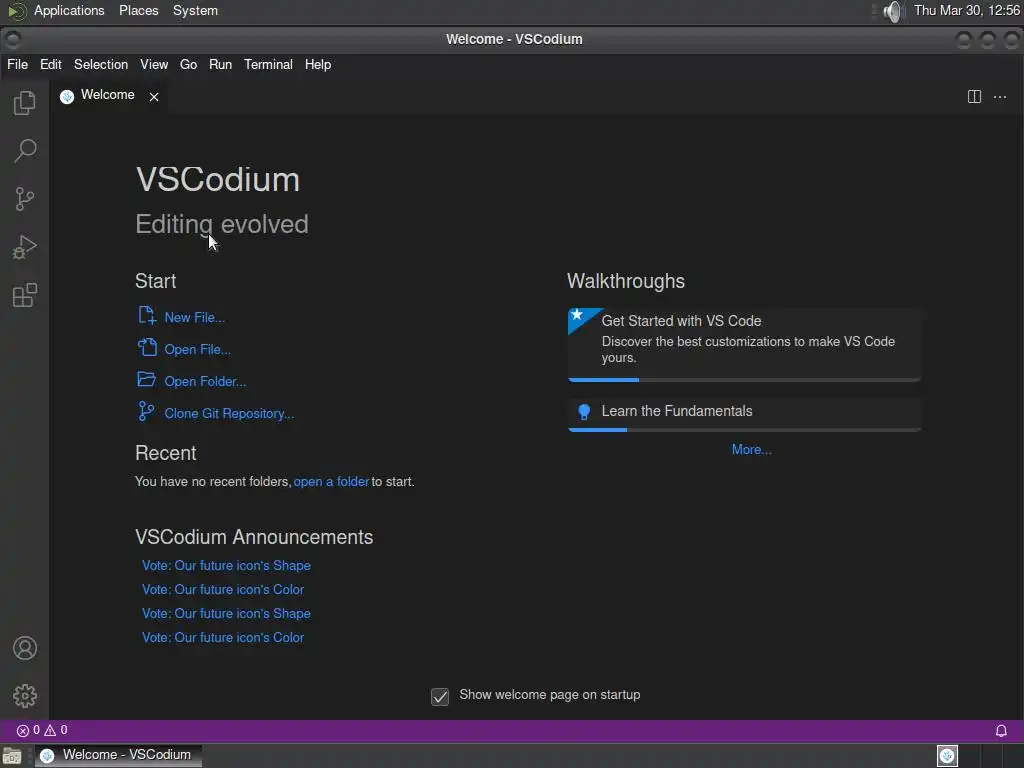This screenshot has width=1024, height=768.
Task: Uncheck Show welcome page on startup
Action: tap(440, 697)
